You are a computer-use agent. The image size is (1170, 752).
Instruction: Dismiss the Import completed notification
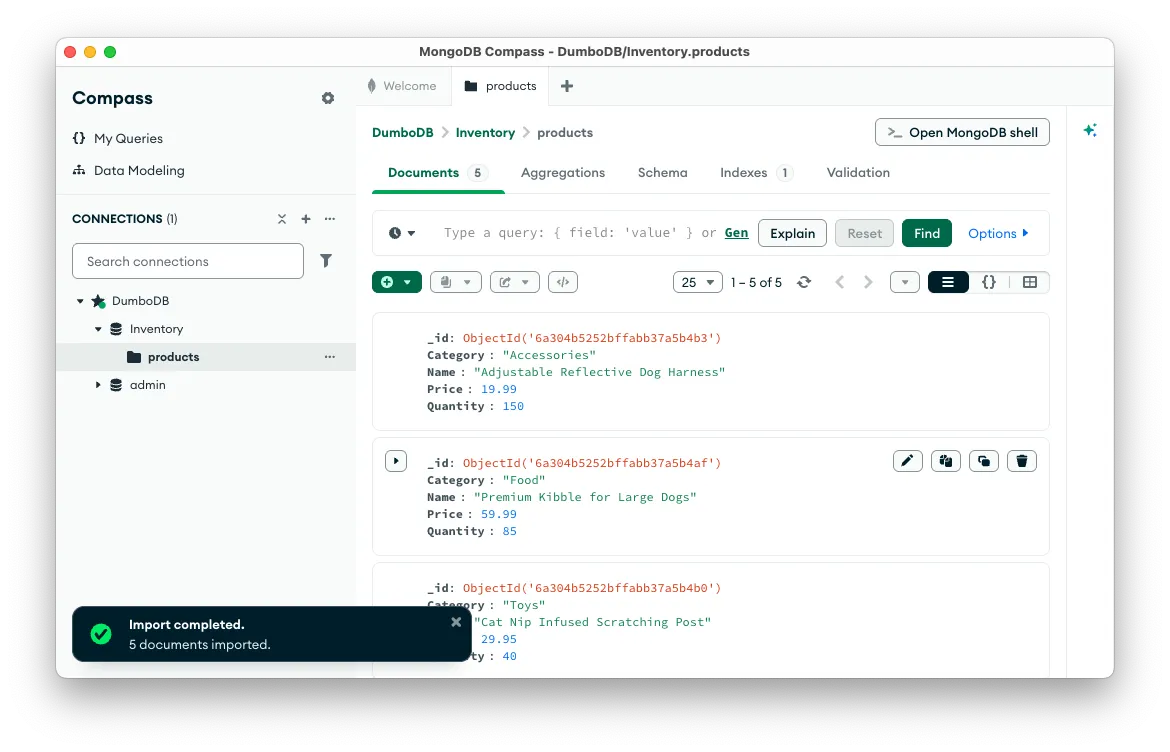456,623
